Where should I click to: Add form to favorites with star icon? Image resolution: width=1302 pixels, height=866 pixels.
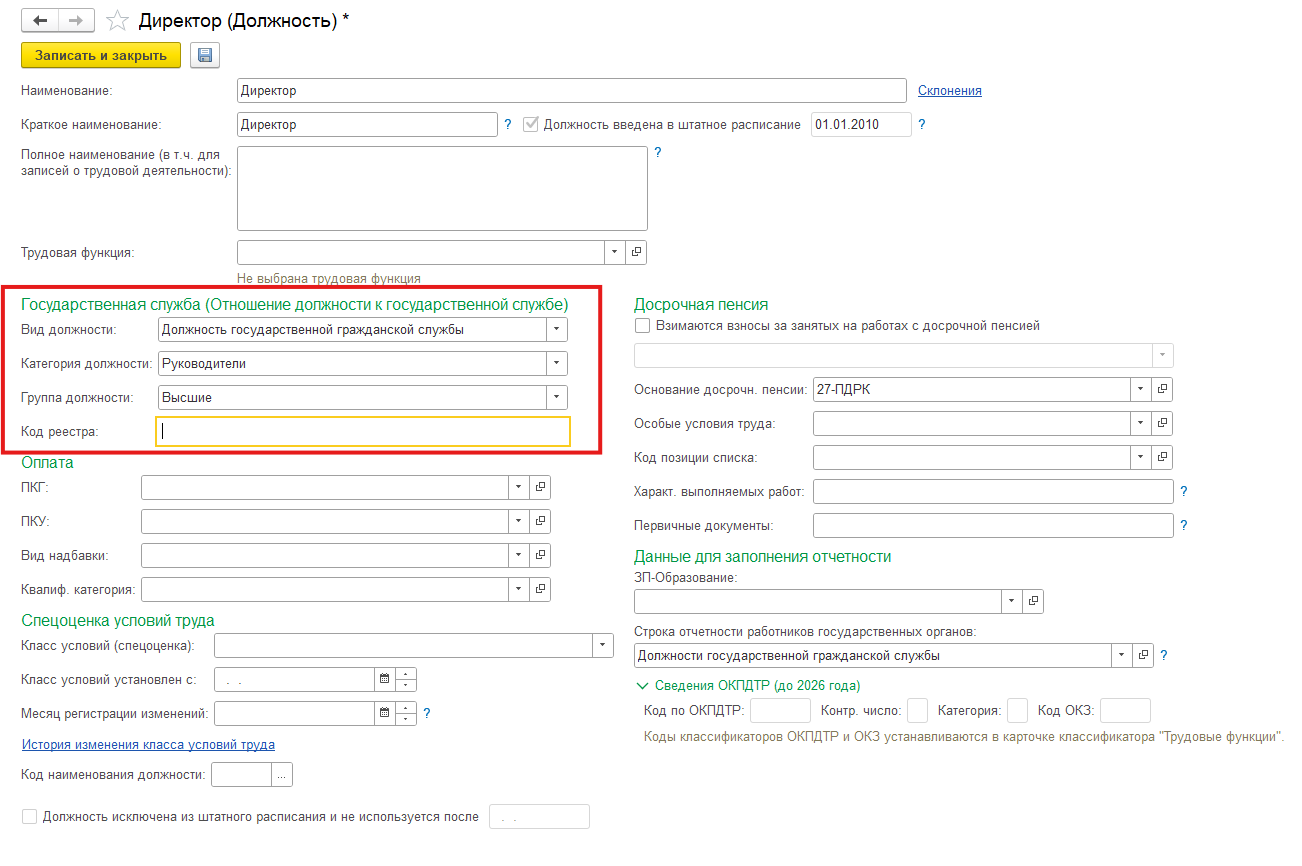[118, 20]
